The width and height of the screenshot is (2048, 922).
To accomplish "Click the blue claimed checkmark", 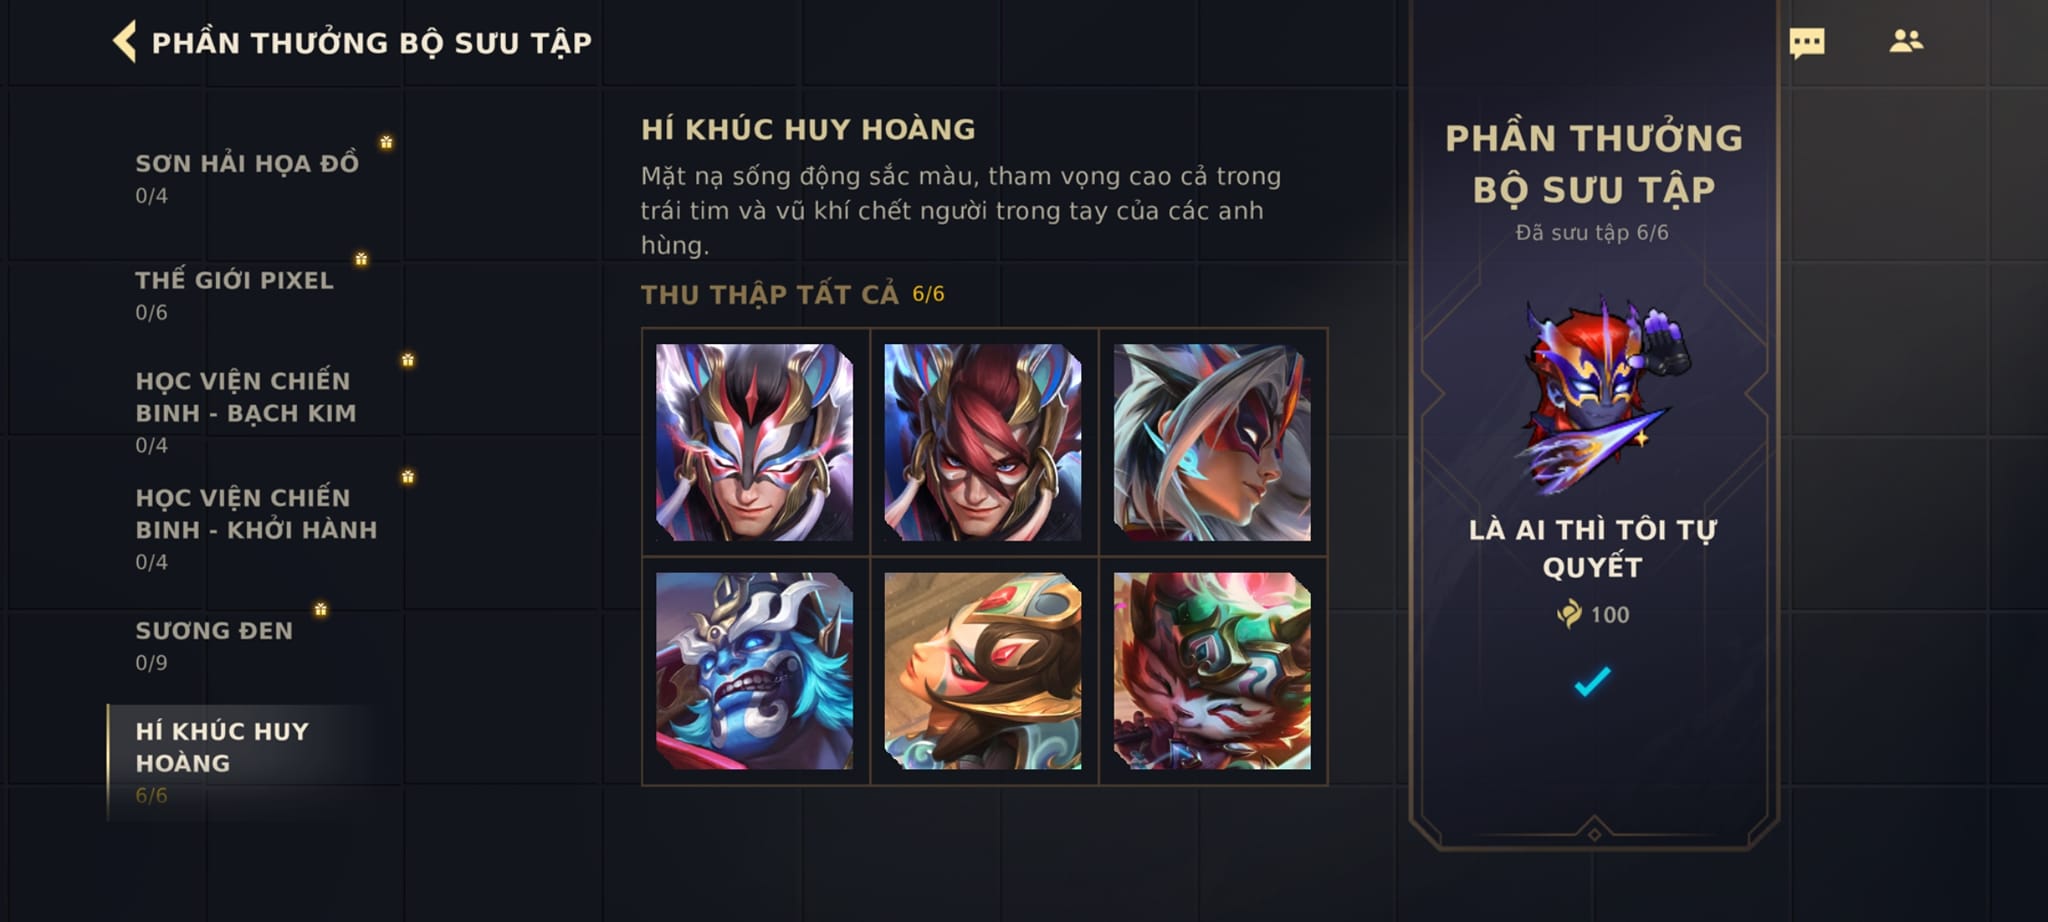I will pos(1592,681).
